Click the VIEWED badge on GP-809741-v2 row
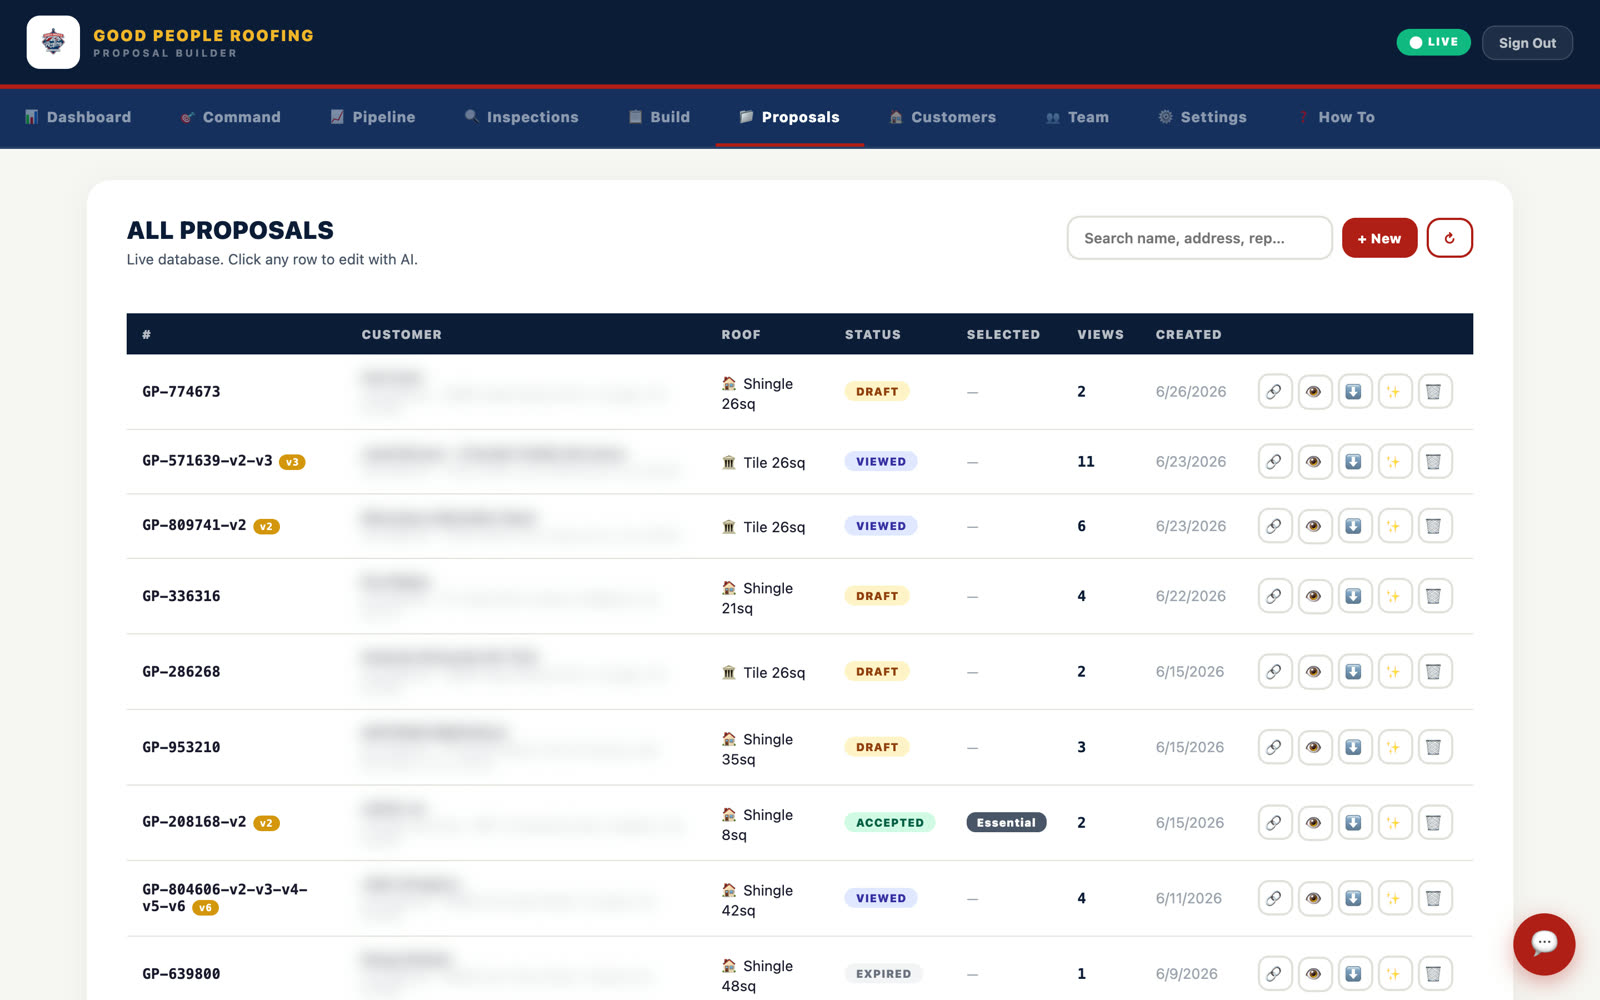 point(880,526)
